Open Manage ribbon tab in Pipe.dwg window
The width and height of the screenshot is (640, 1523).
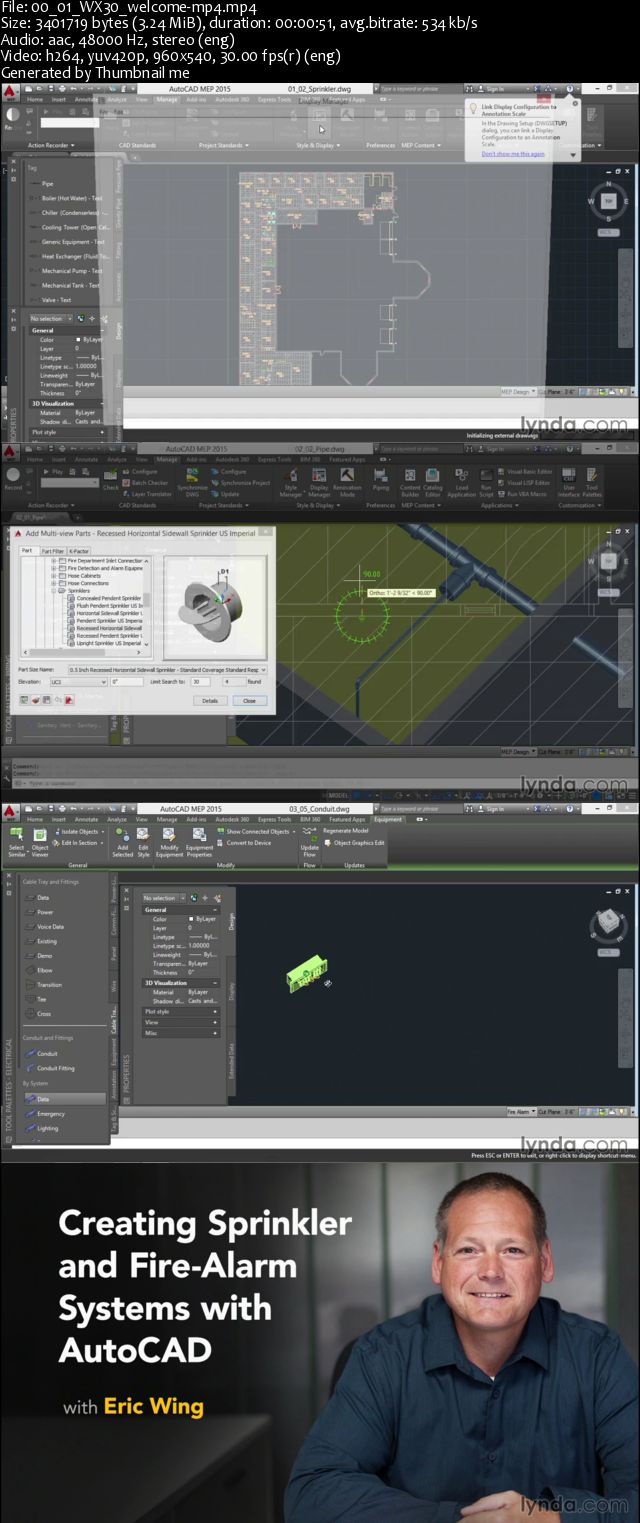(167, 459)
